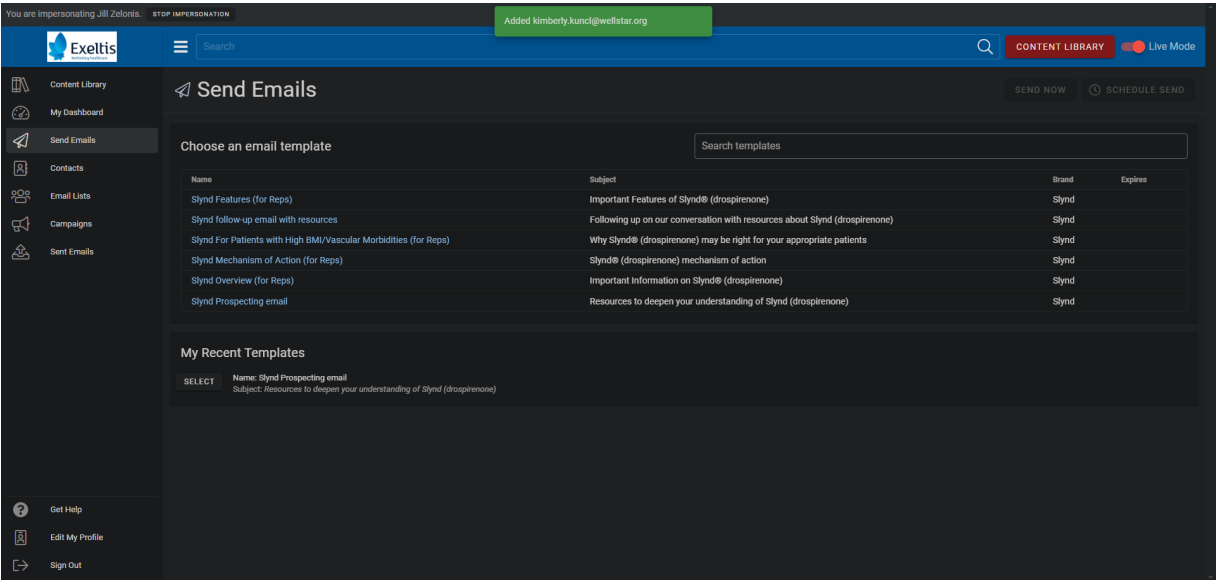Click subject 'Important Features of Slynd® (drospirenone)'
This screenshot has height=583, width=1218.
pos(679,199)
